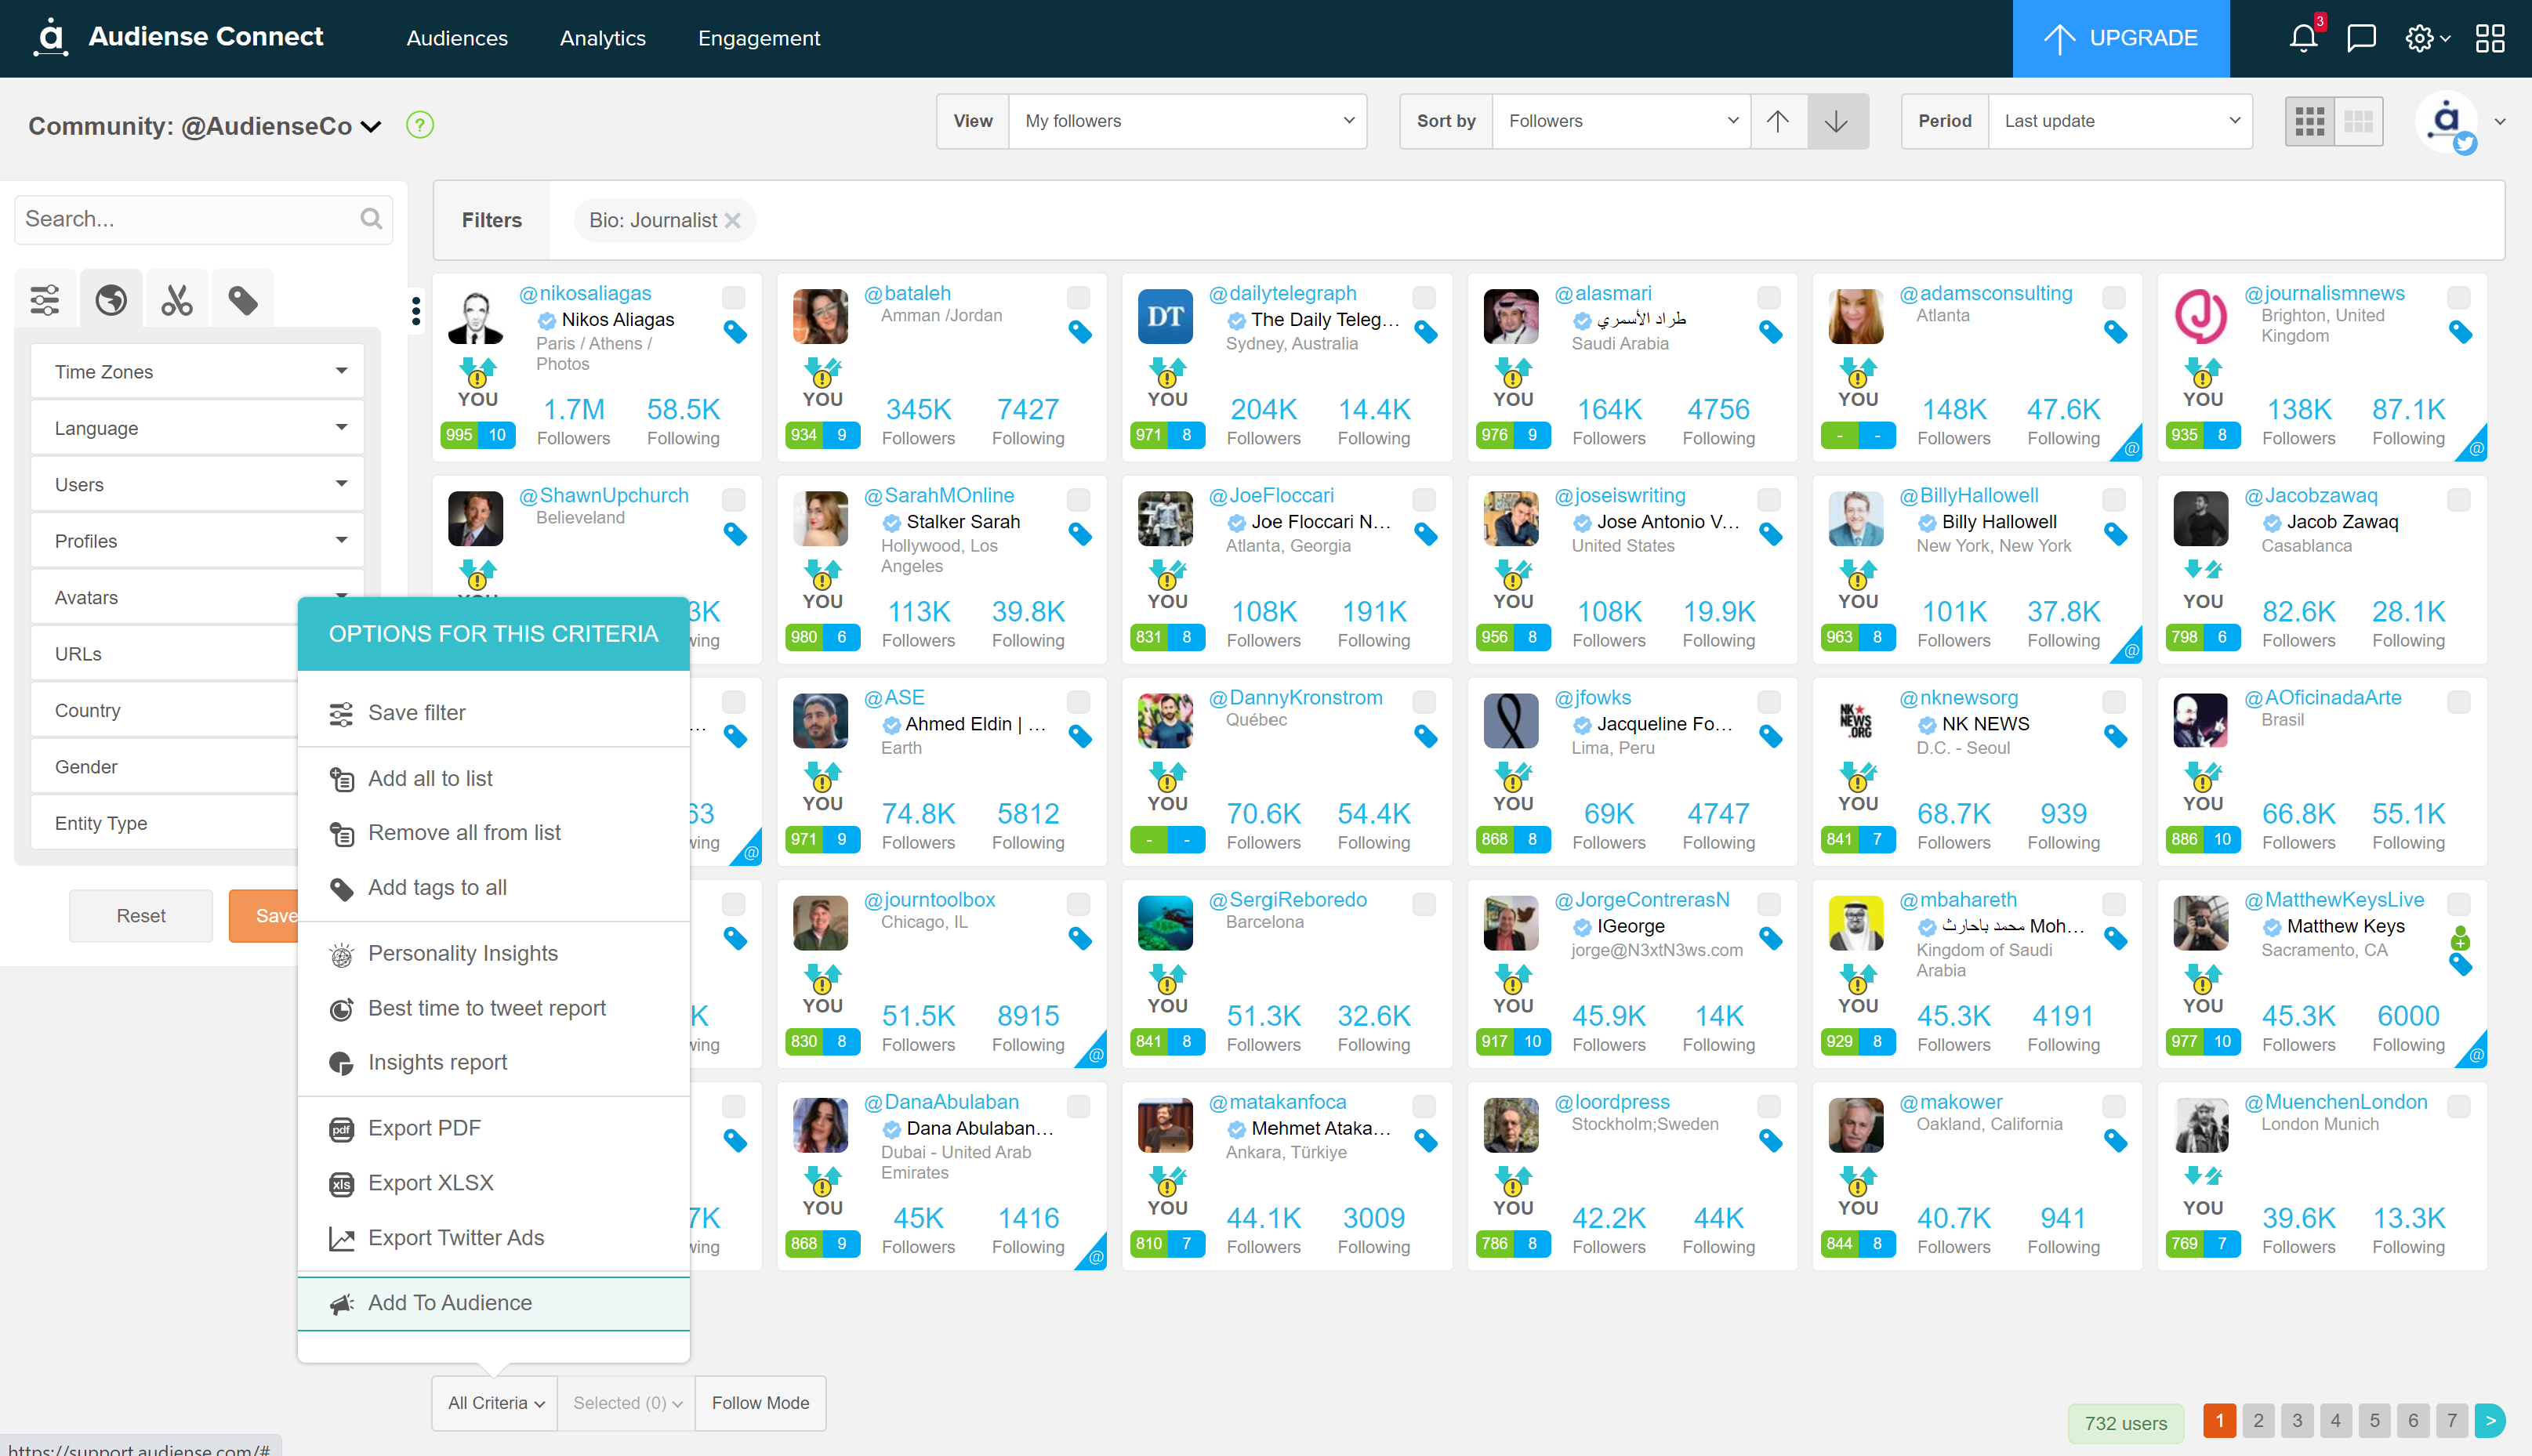The image size is (2532, 1456).
Task: Open the Analytics menu
Action: [x=603, y=38]
